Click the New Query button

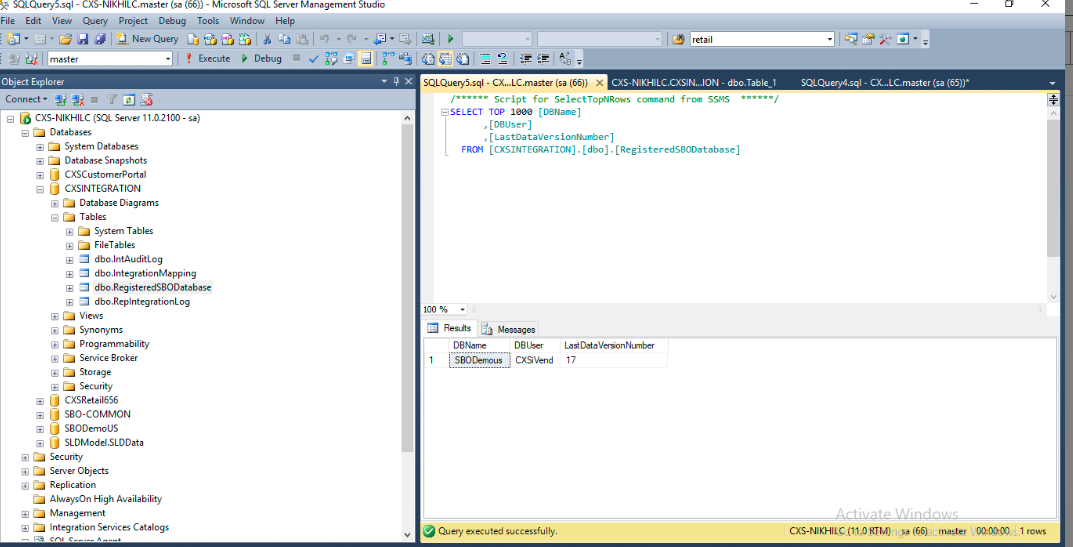point(147,39)
